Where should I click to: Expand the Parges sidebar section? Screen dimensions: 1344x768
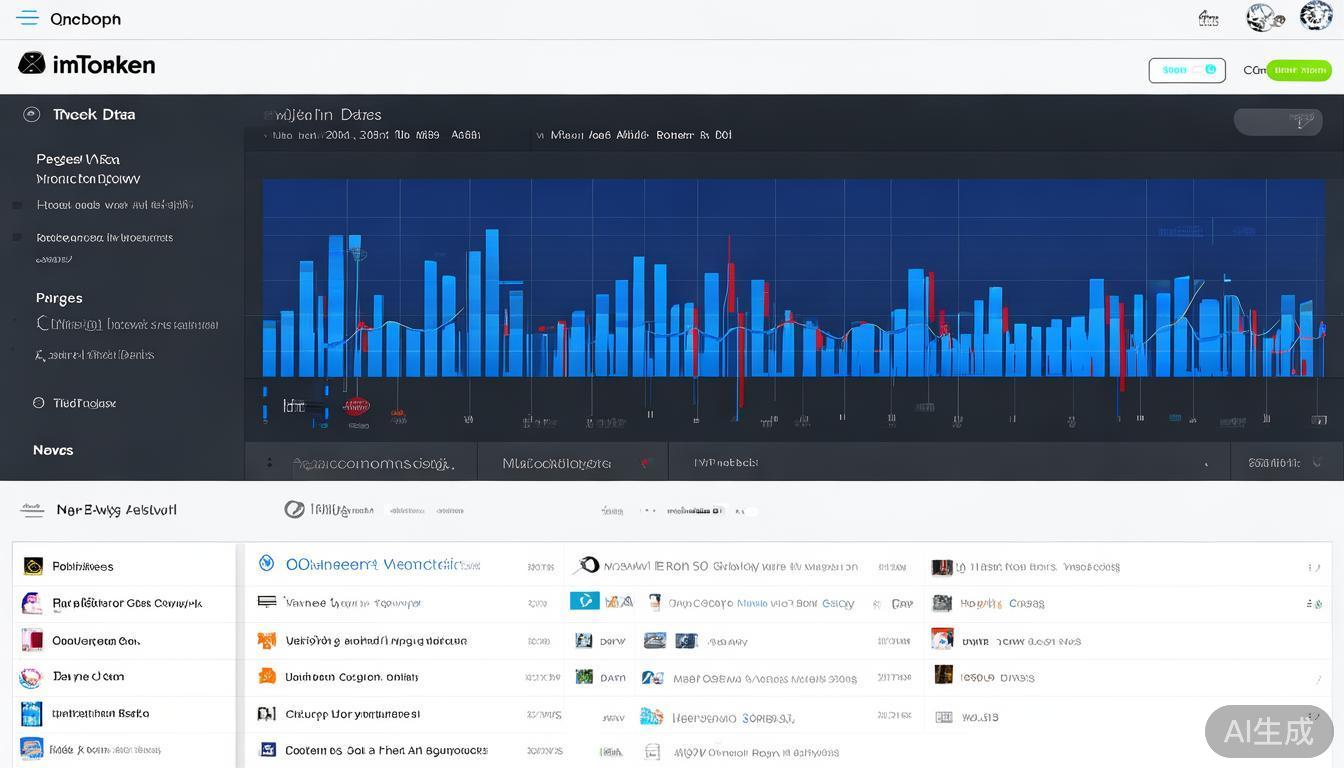tap(59, 298)
